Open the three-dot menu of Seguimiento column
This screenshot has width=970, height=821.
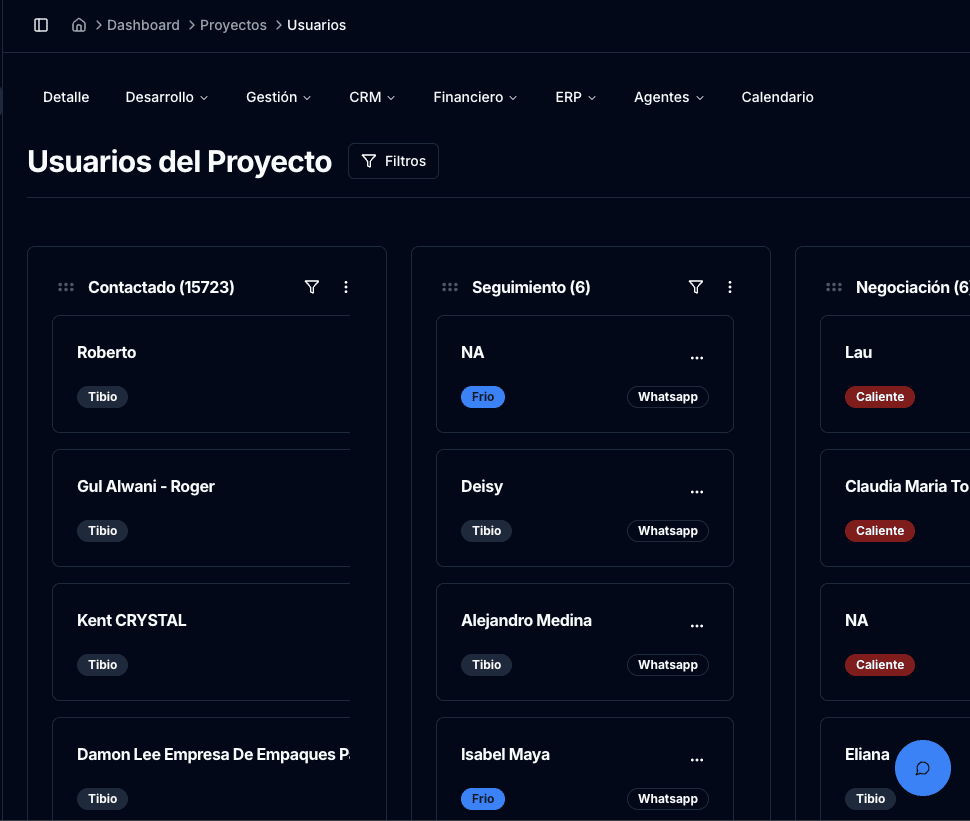click(x=730, y=287)
